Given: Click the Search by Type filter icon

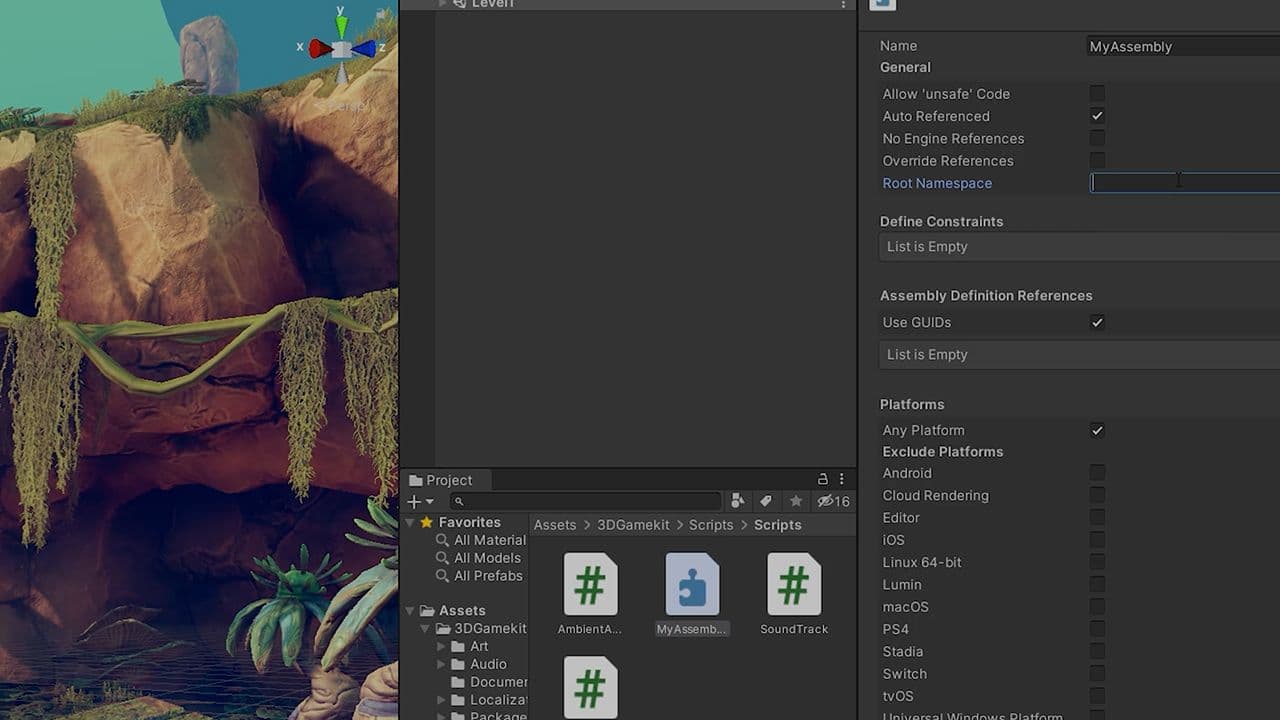Looking at the screenshot, I should coord(738,501).
